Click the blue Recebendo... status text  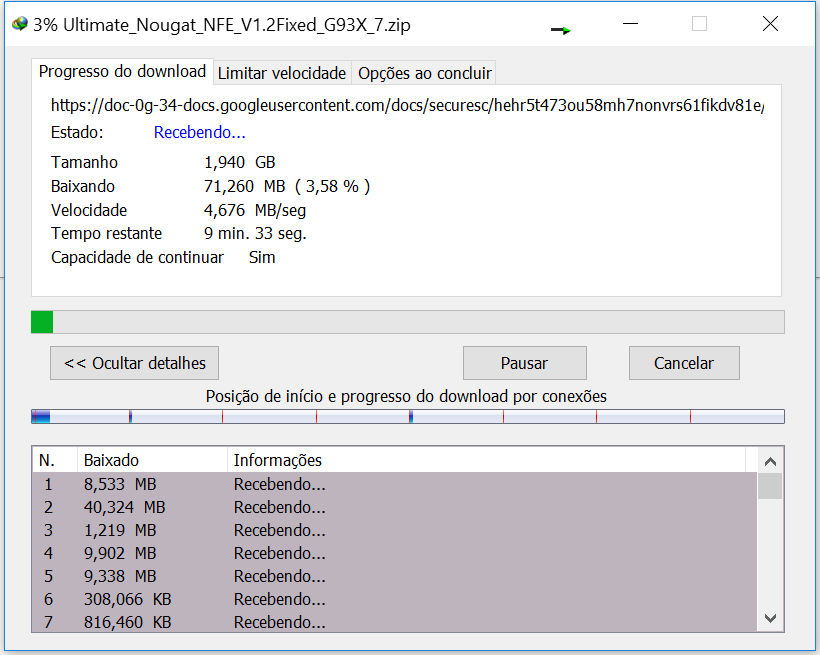coord(200,132)
